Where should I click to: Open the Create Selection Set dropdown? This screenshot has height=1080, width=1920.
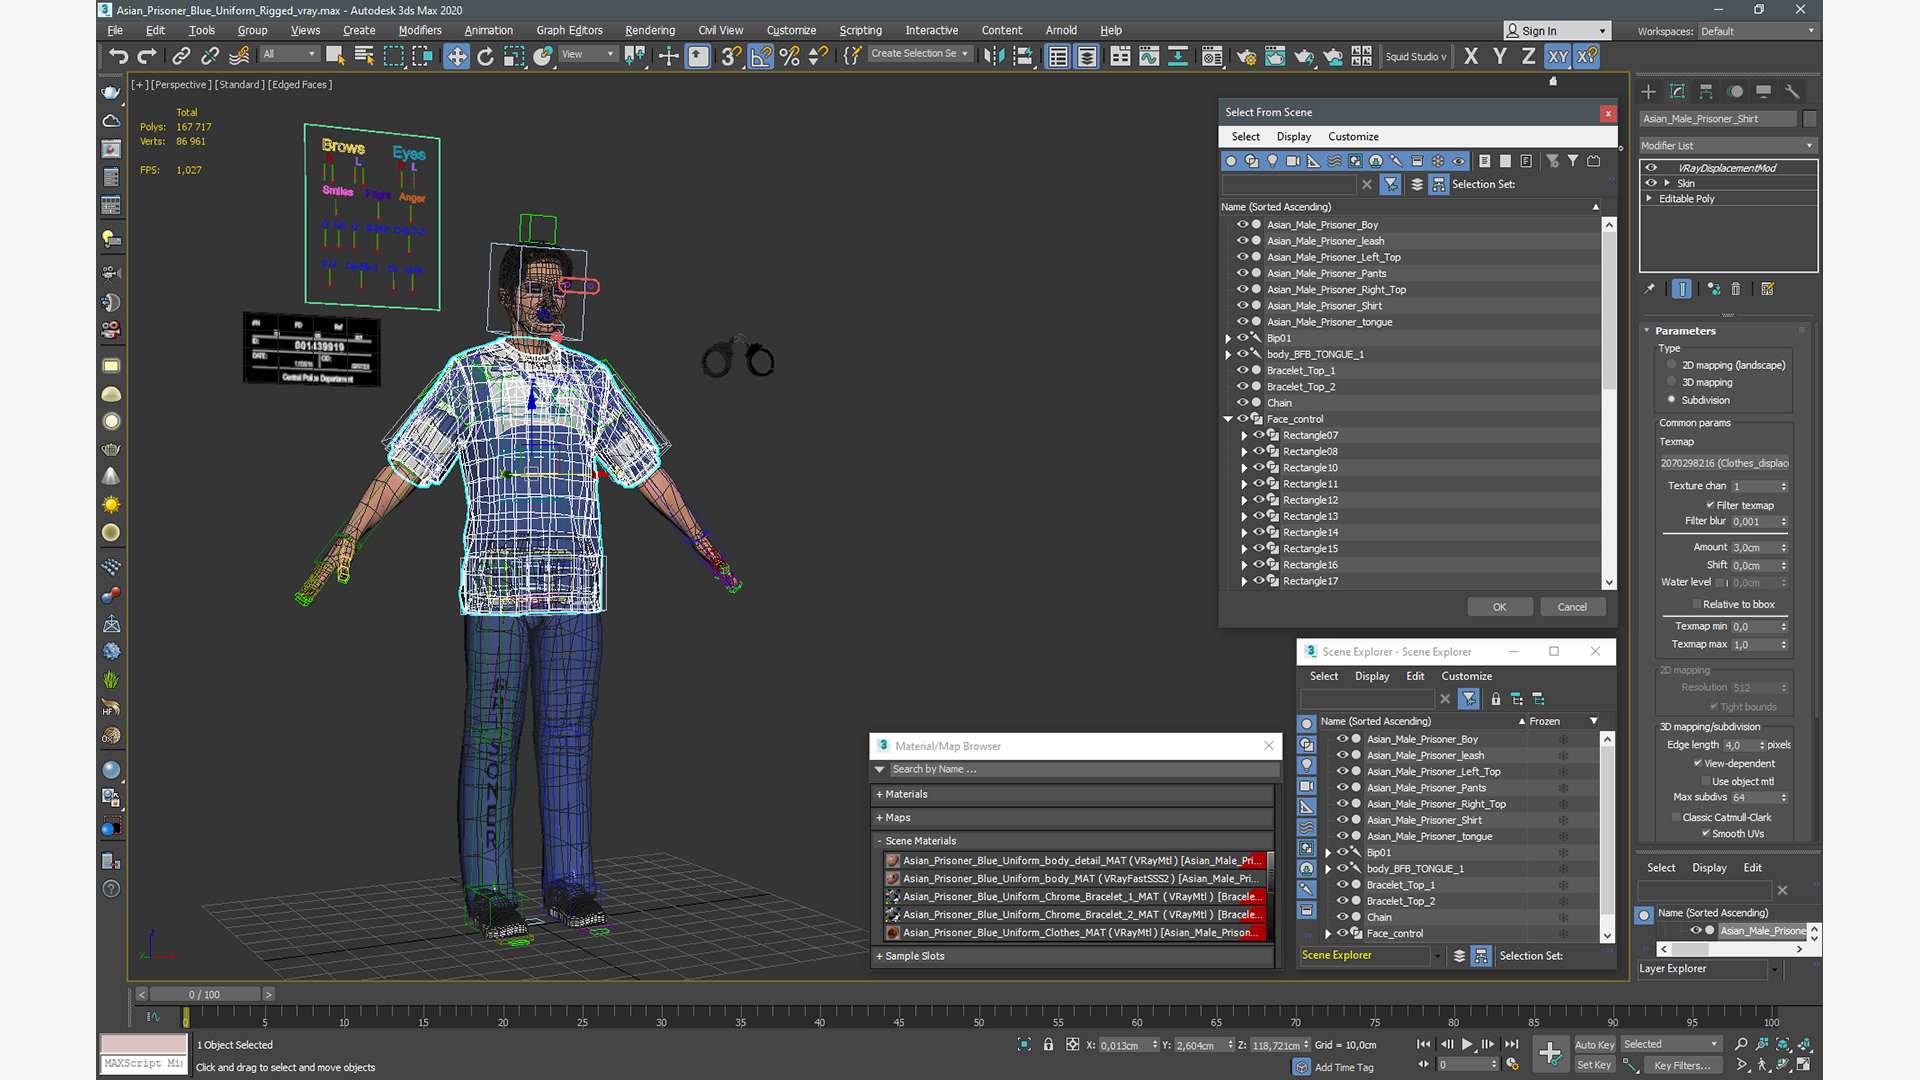click(919, 54)
